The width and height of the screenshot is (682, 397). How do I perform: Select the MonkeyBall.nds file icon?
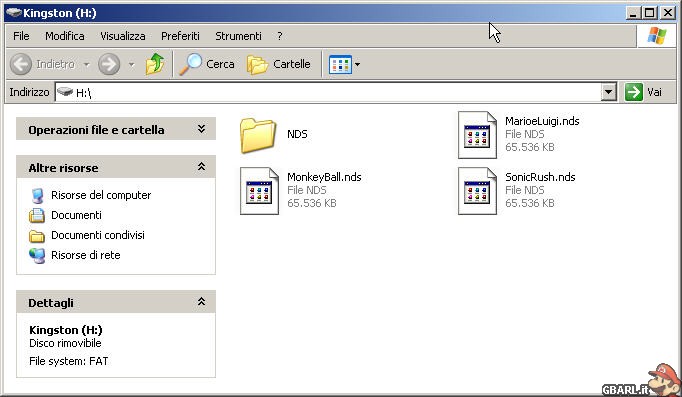259,191
